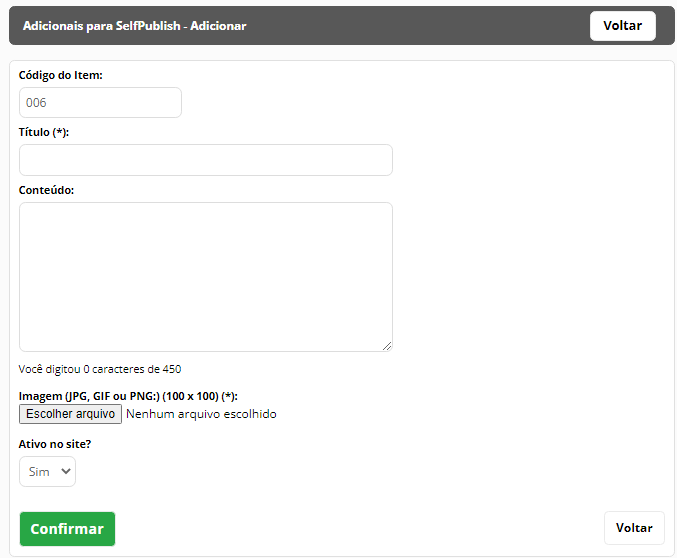Click the Voltar button in the dark header
The image size is (677, 558).
(x=623, y=26)
